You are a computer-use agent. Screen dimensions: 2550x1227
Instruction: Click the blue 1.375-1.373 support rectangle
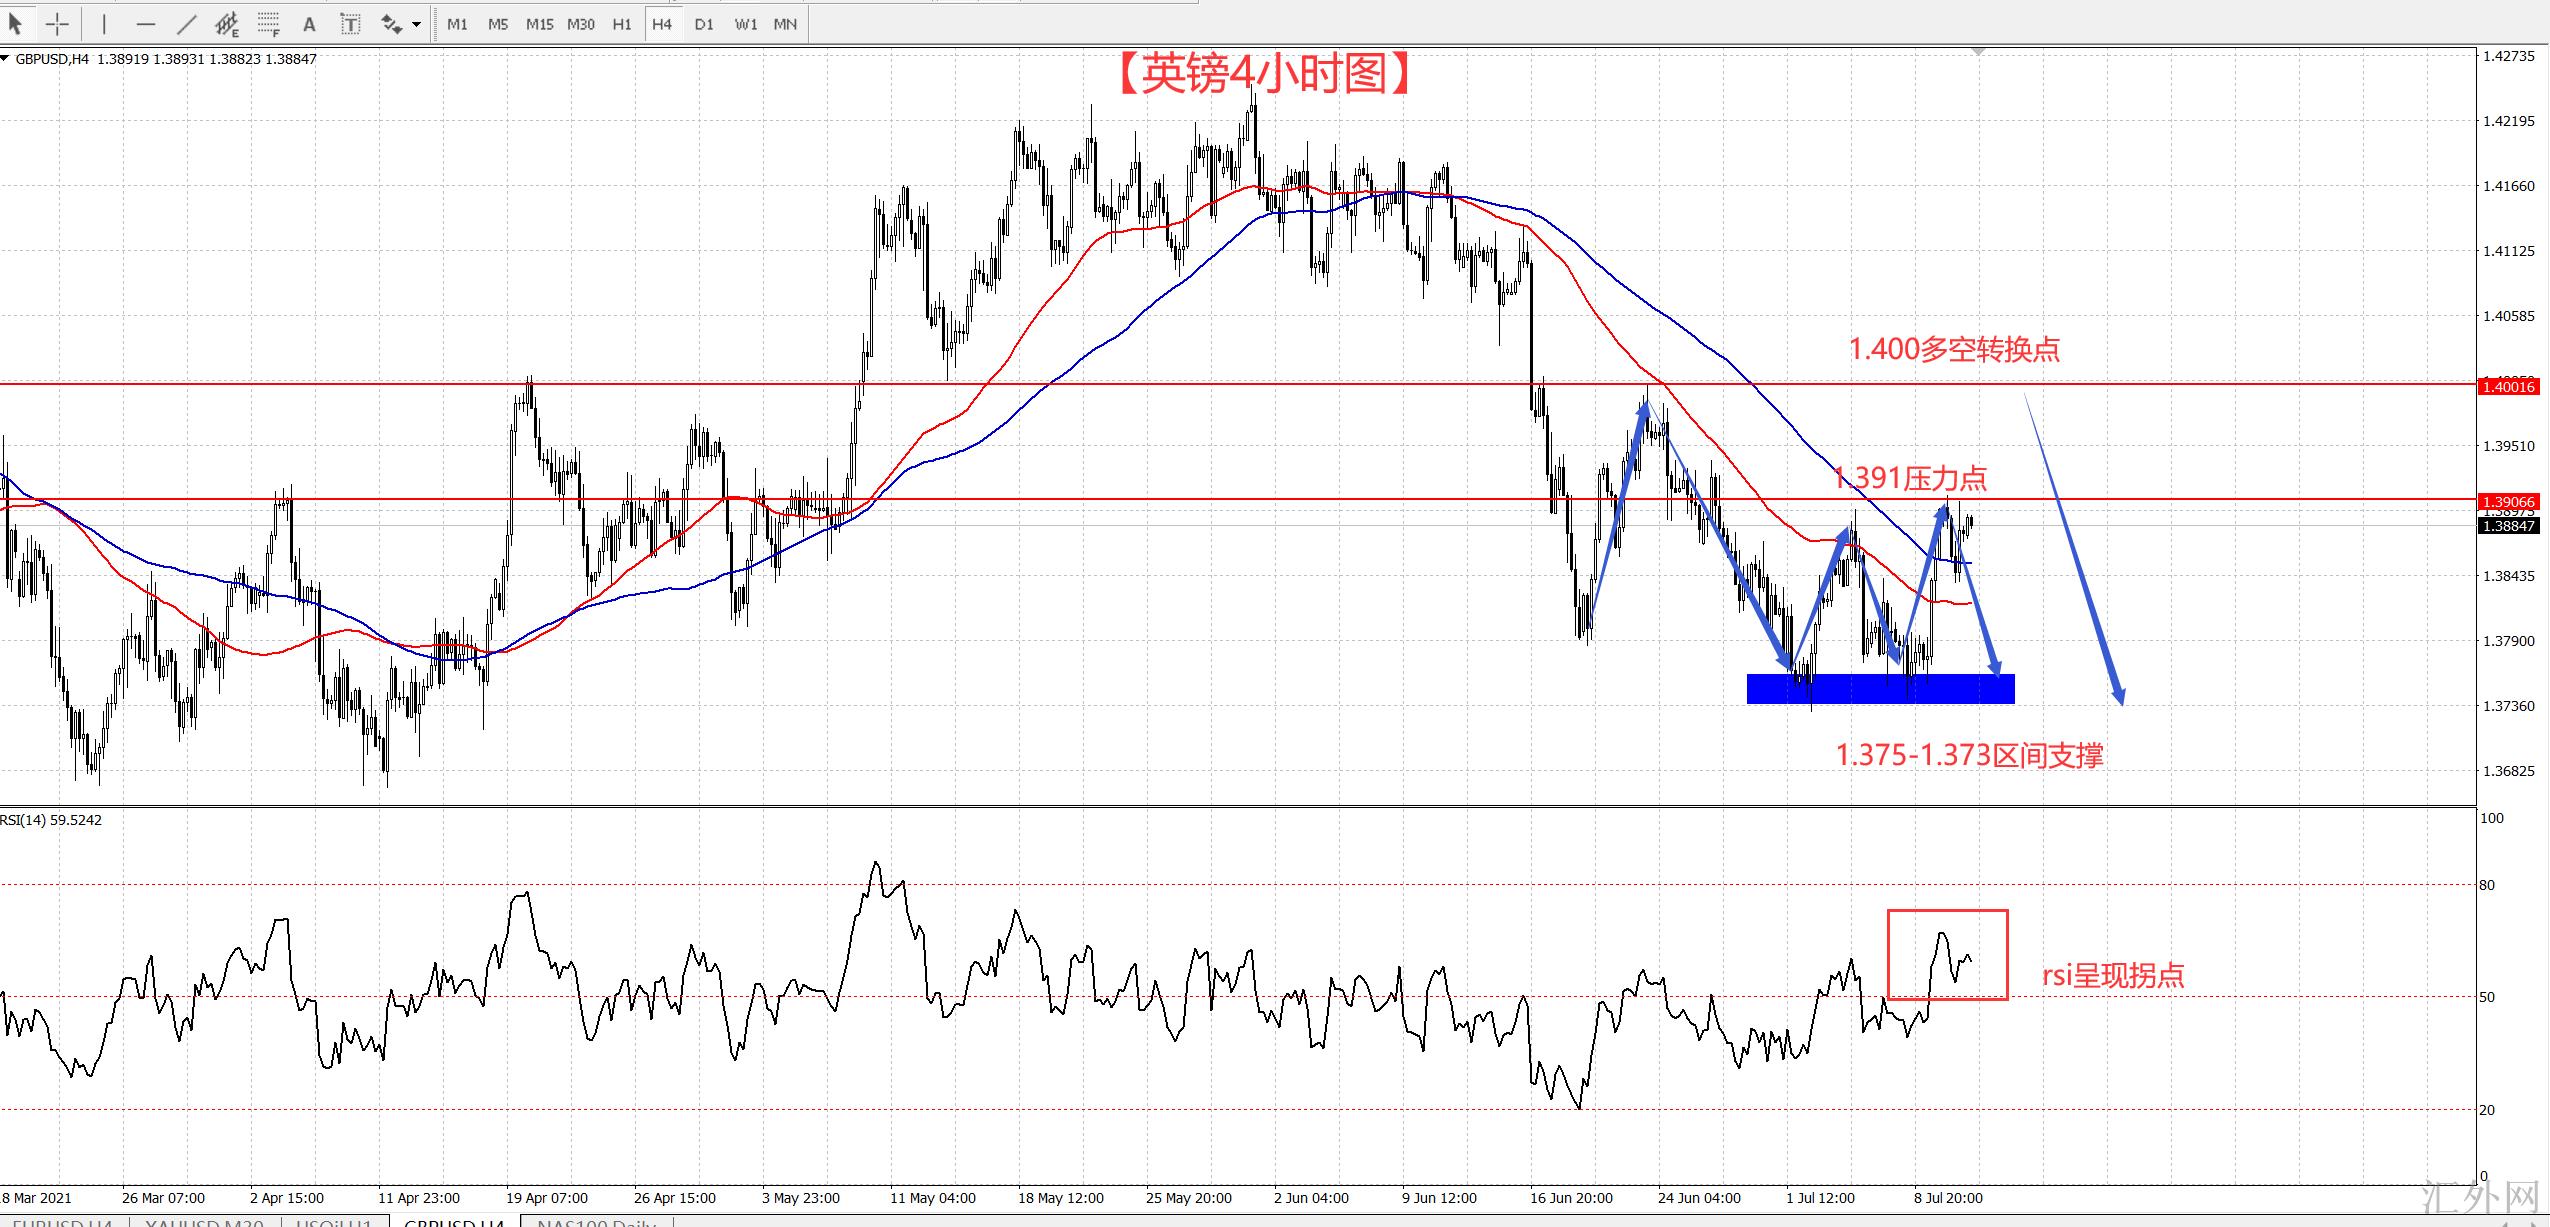click(x=1880, y=689)
